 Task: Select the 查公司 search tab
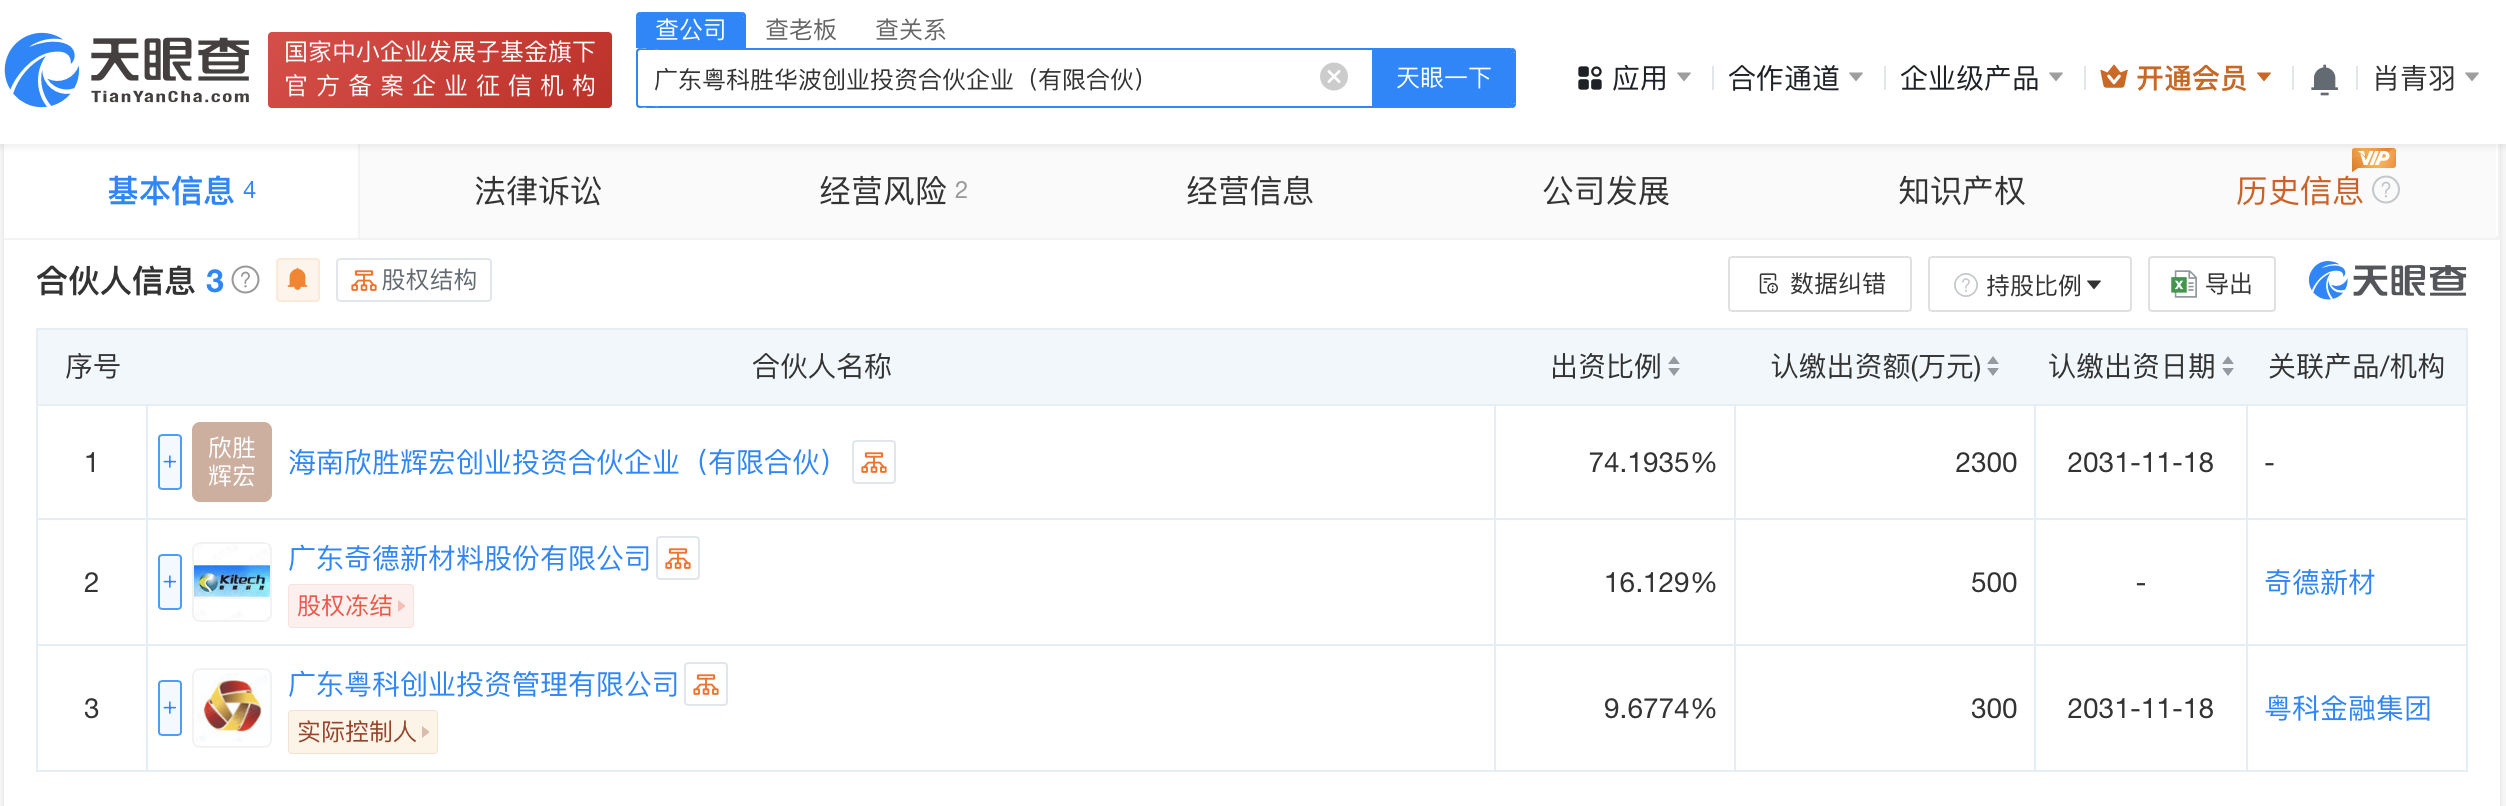691,29
